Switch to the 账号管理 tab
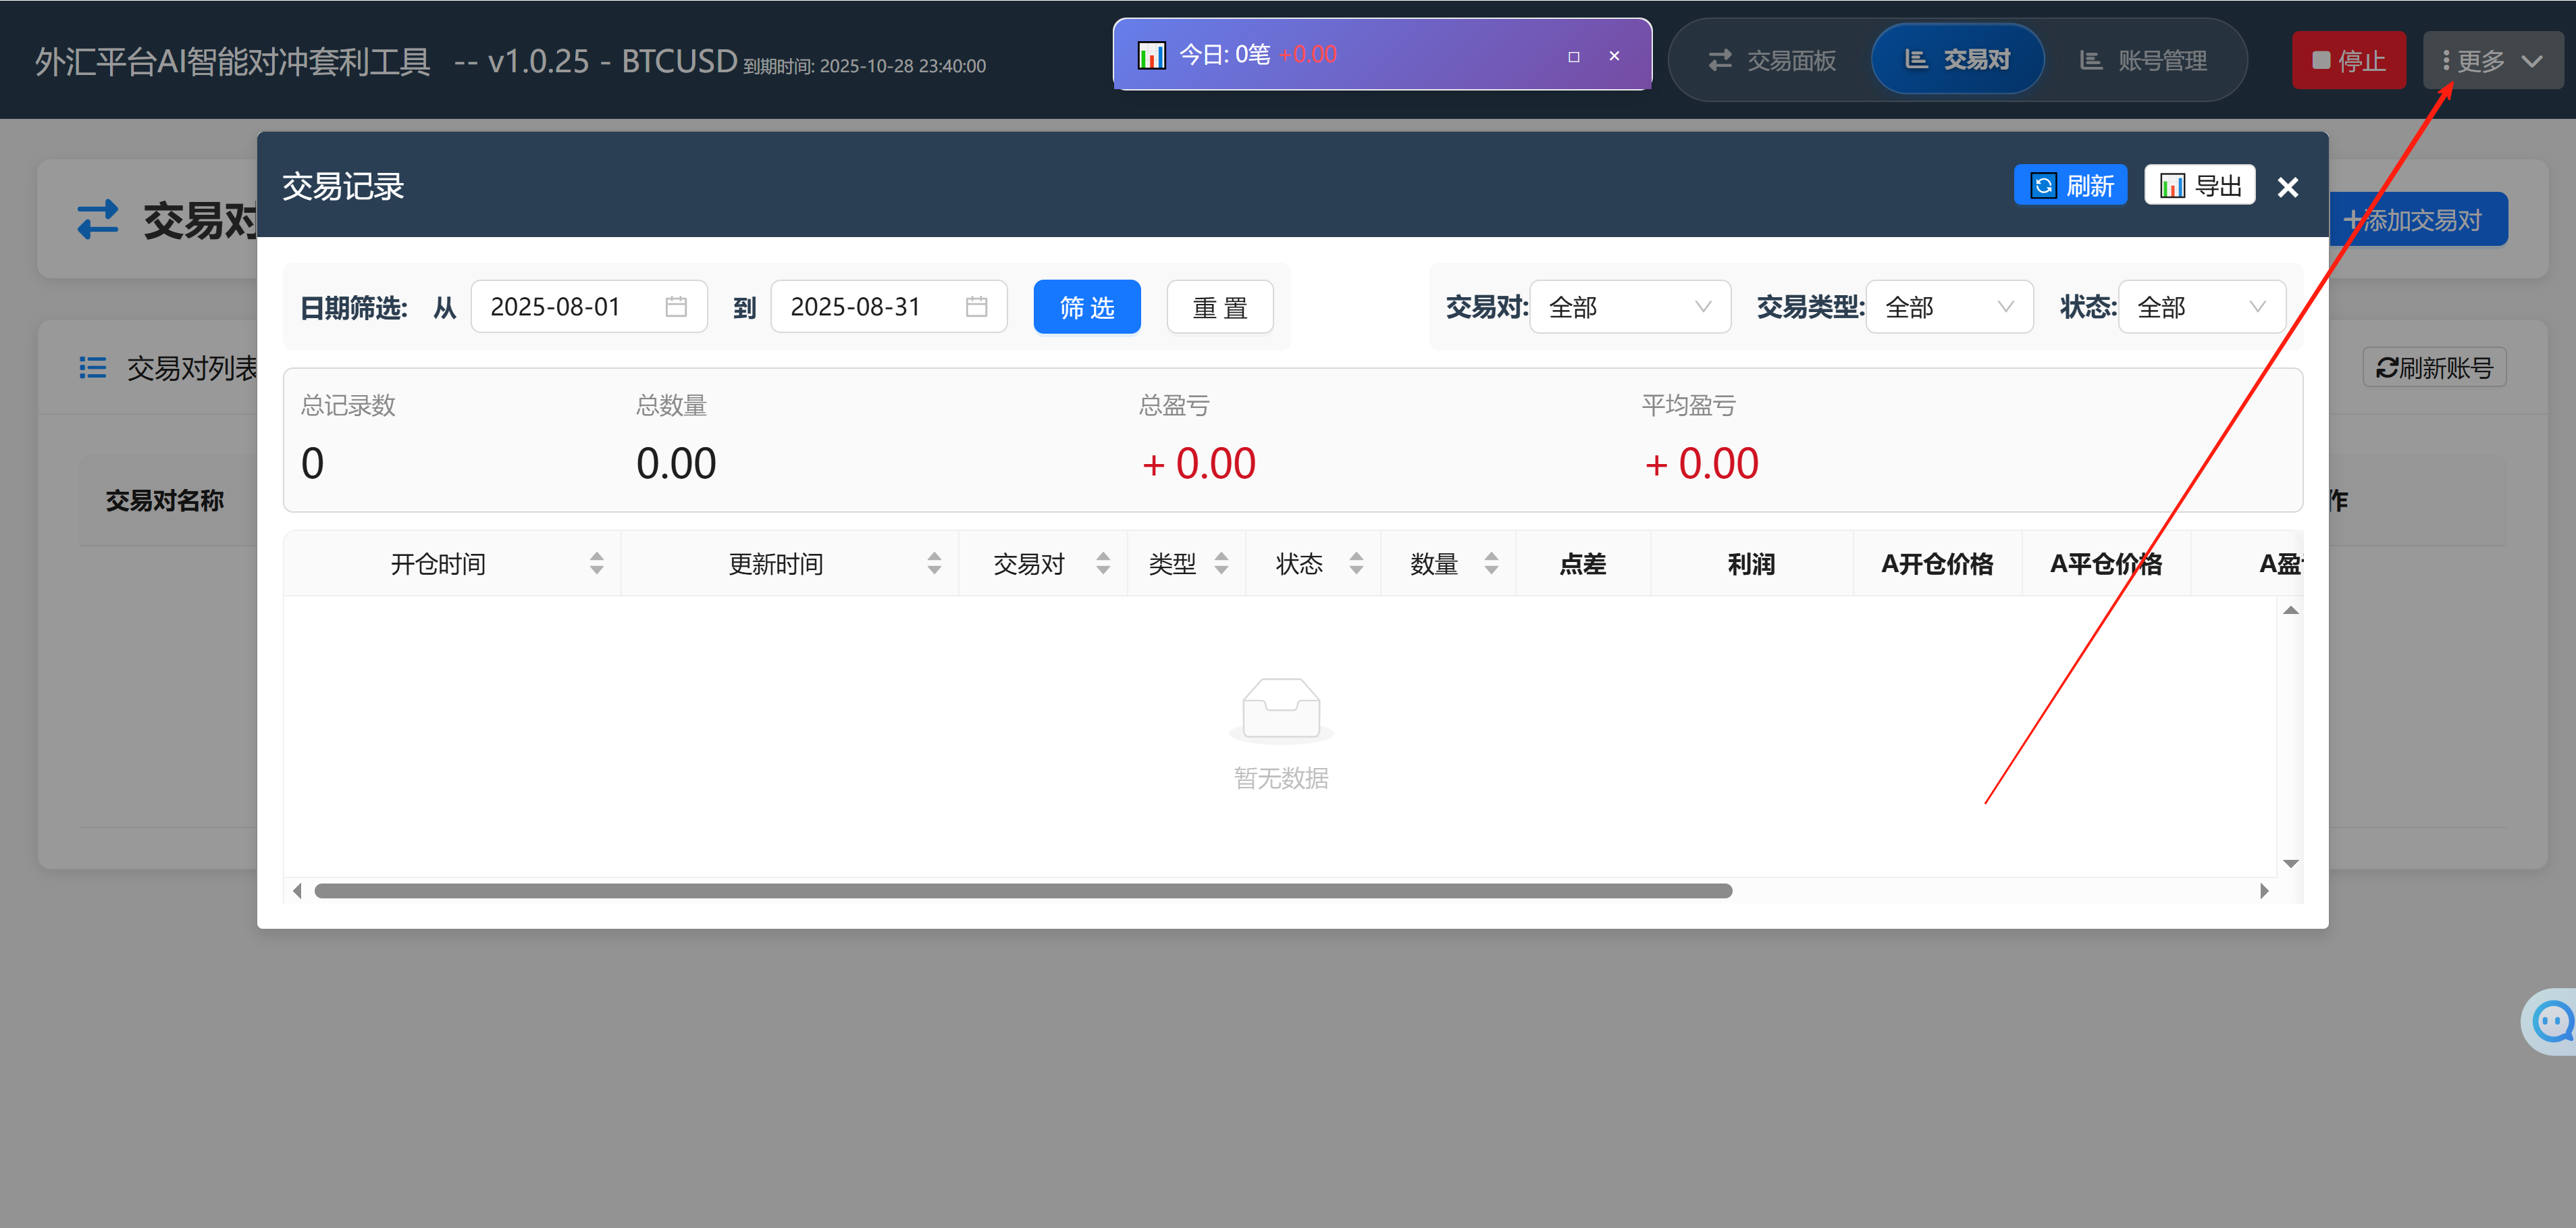The height and width of the screenshot is (1228, 2576). (2143, 61)
